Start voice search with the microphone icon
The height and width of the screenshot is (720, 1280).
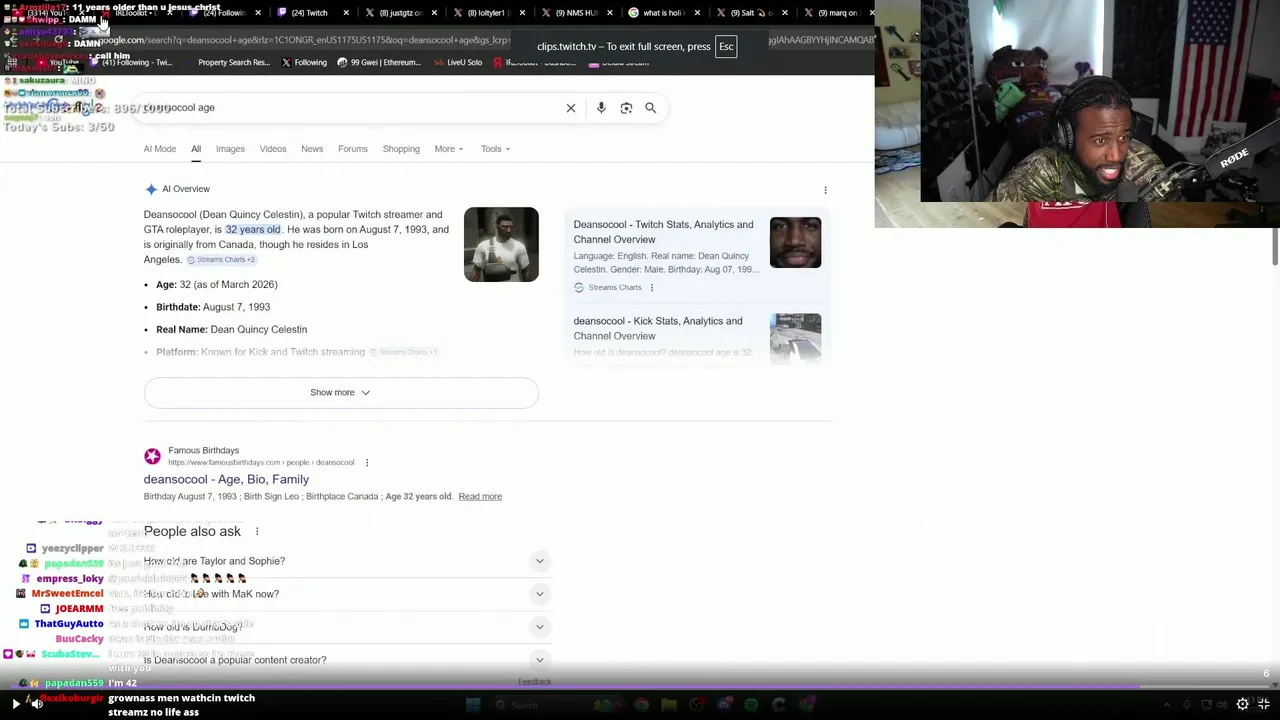601,108
